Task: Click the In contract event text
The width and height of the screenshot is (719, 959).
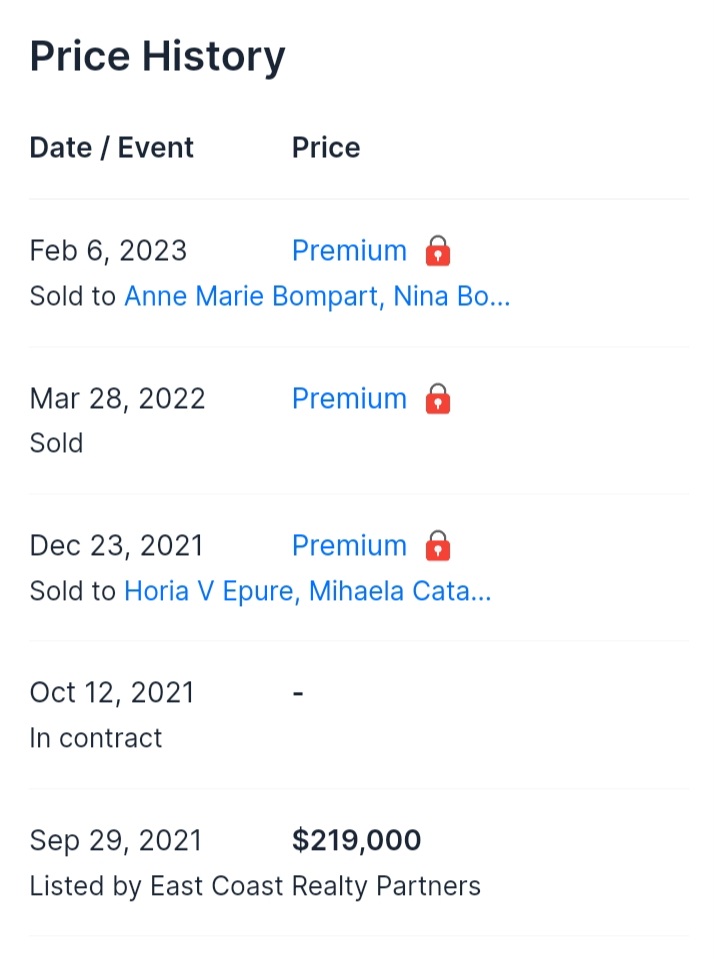Action: pos(96,738)
